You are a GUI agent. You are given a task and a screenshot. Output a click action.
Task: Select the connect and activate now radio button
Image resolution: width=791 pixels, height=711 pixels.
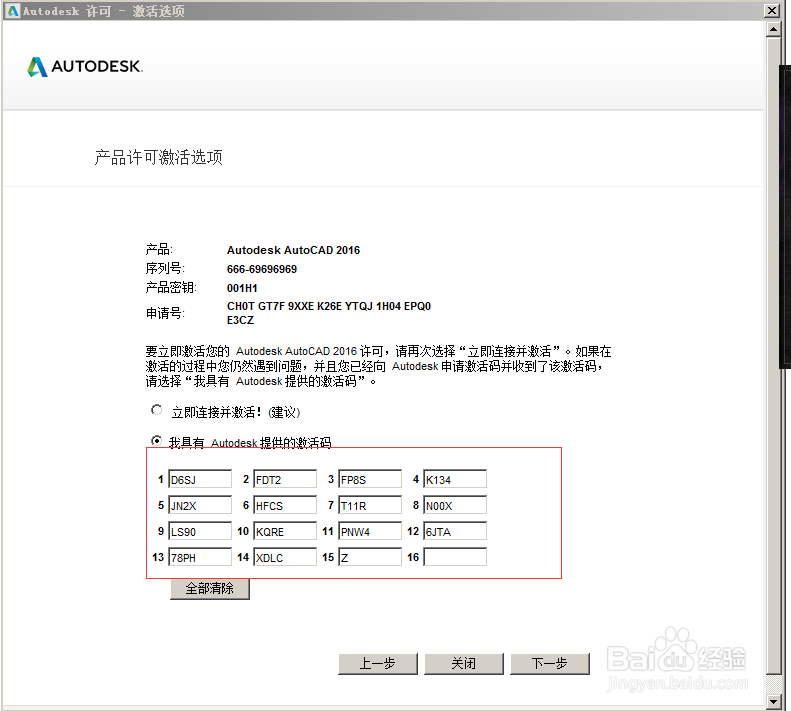tap(156, 410)
